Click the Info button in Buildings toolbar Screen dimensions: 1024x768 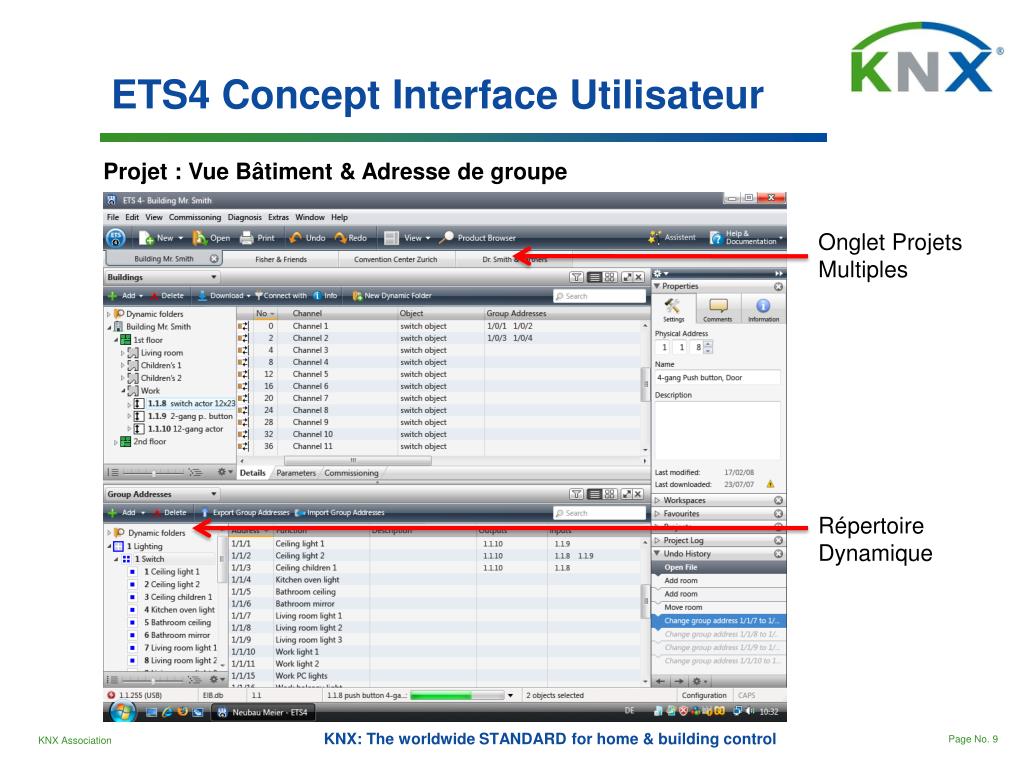click(325, 295)
